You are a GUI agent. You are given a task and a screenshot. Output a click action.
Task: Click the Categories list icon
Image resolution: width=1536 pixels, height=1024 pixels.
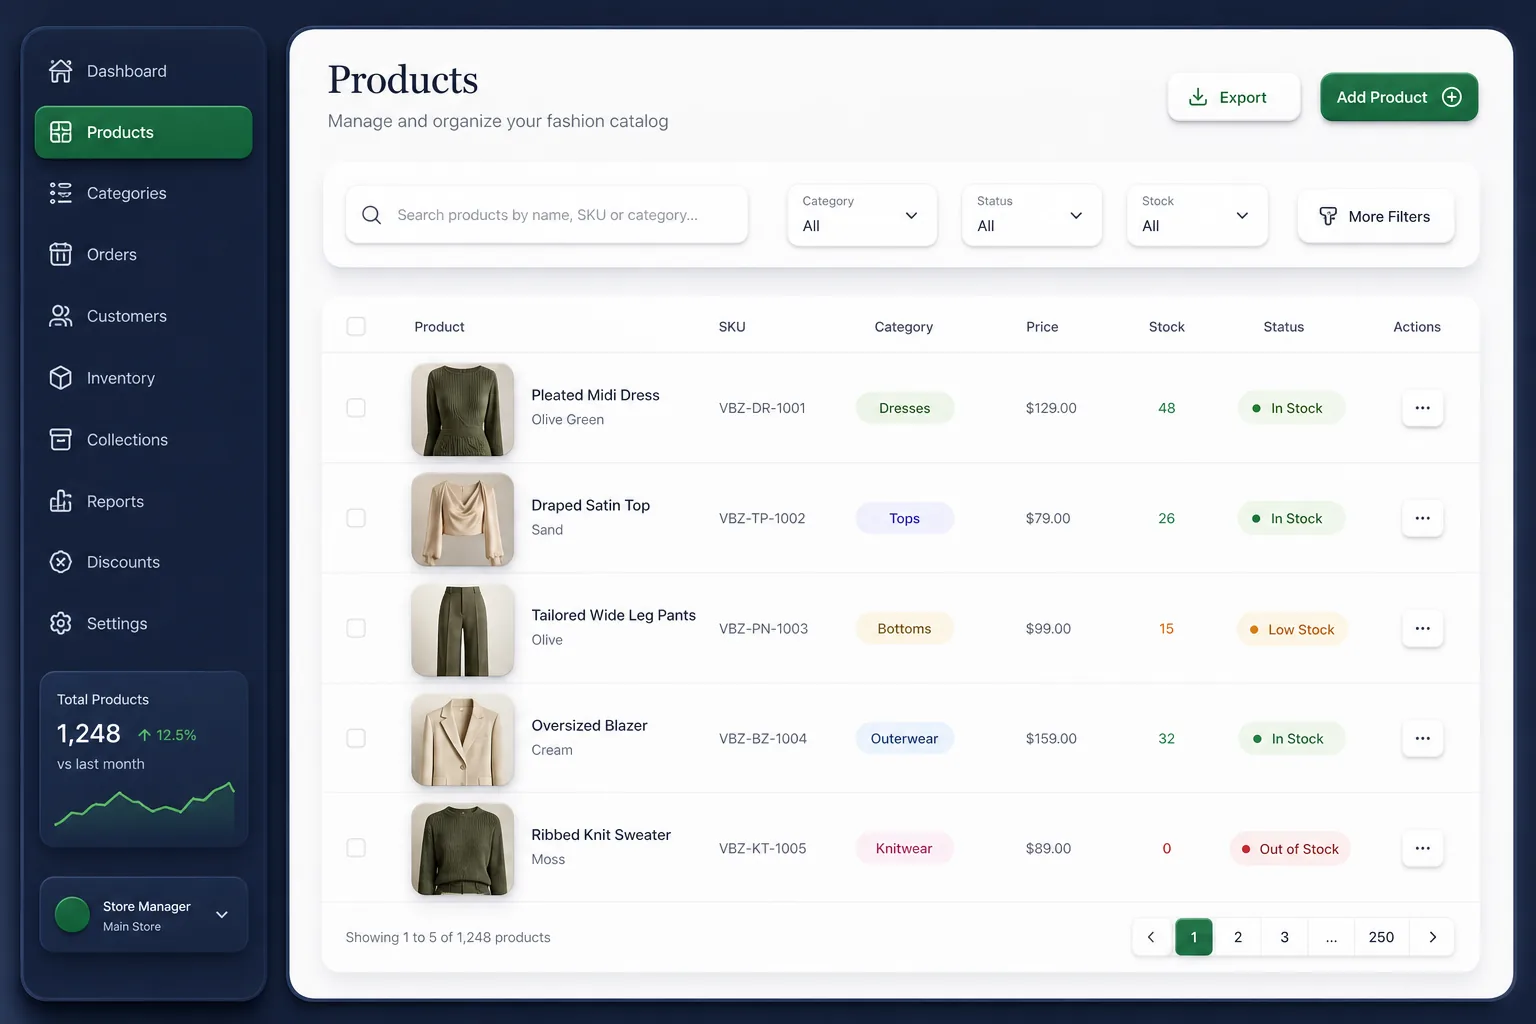pyautogui.click(x=61, y=193)
